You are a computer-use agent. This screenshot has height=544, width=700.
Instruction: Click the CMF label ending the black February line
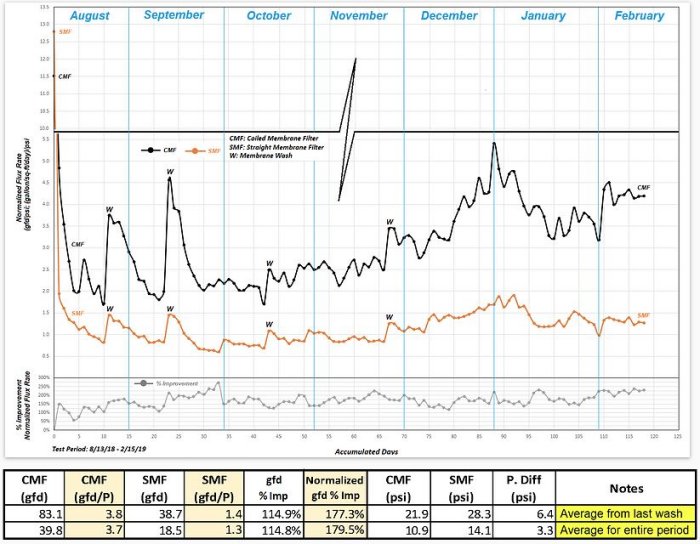(643, 187)
